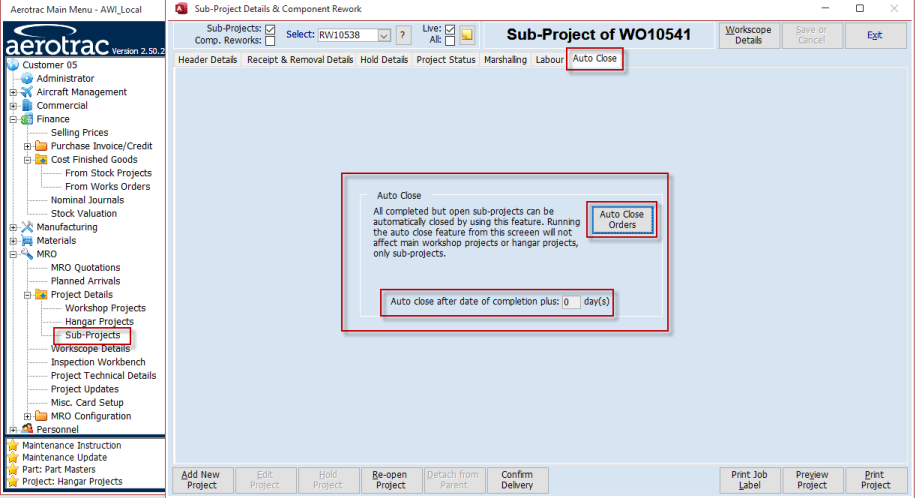Select Hangar Projects in the tree
915x498 pixels.
[99, 322]
